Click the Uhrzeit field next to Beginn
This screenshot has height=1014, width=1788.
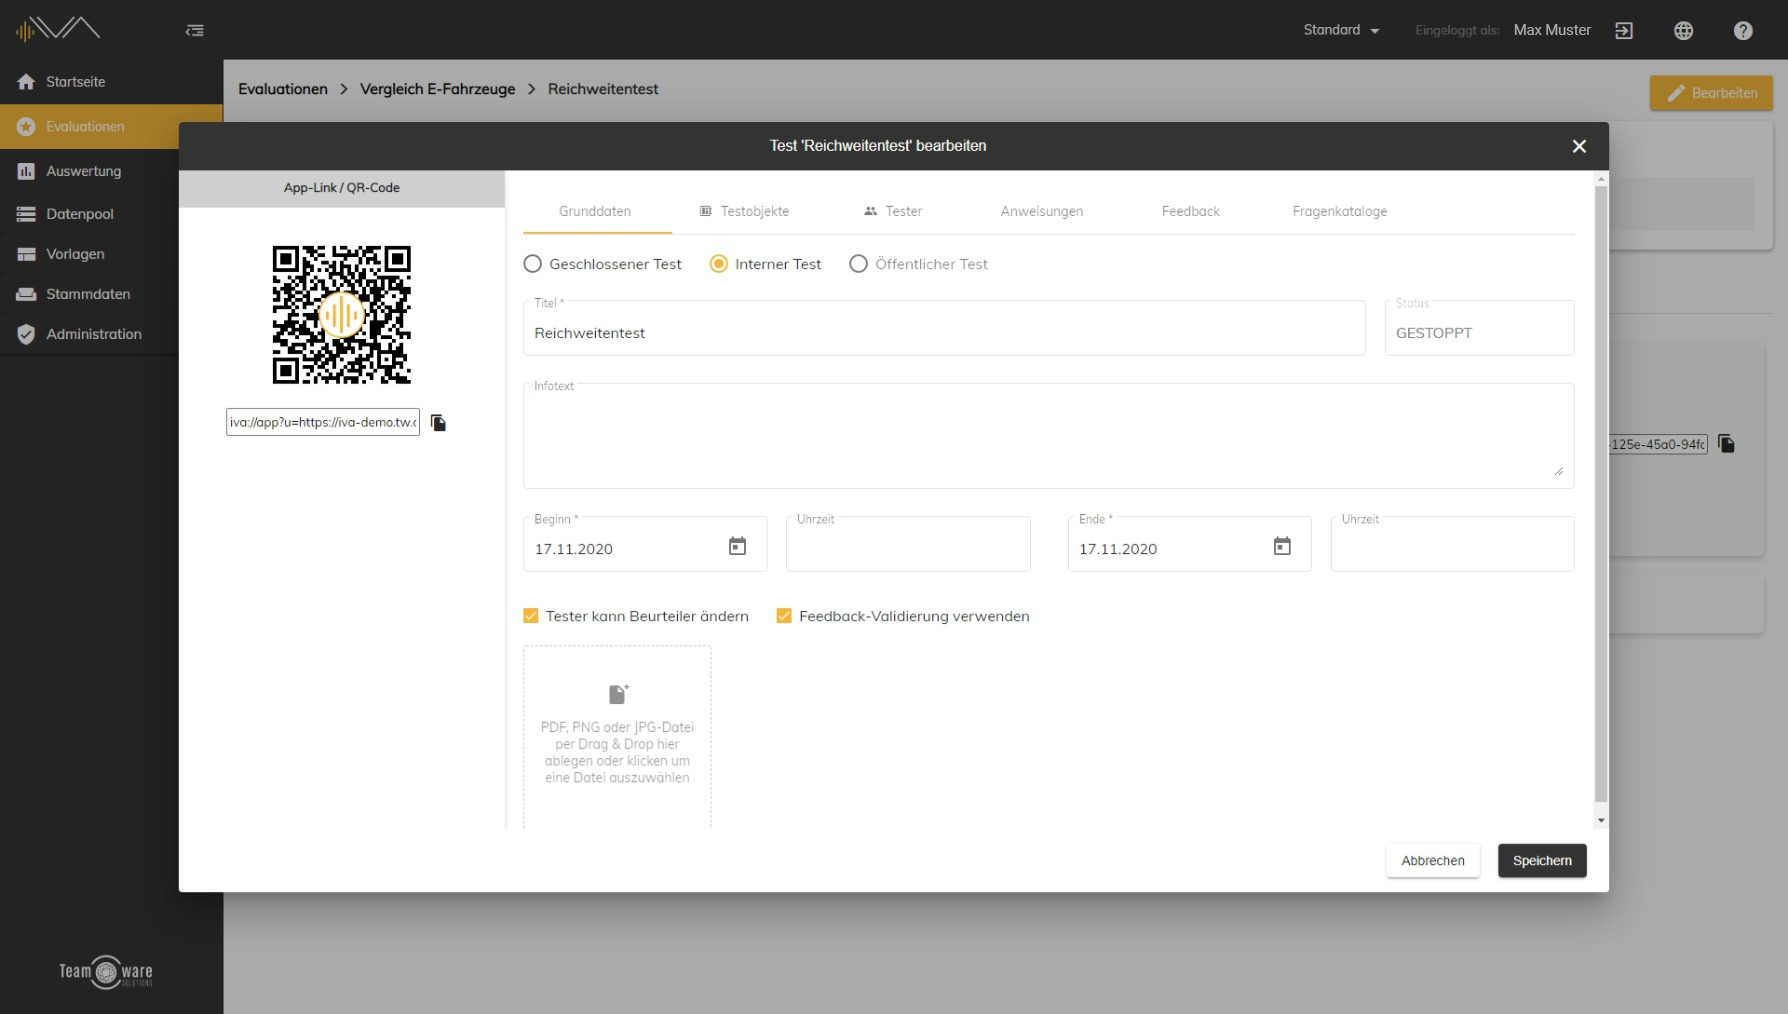tap(908, 545)
